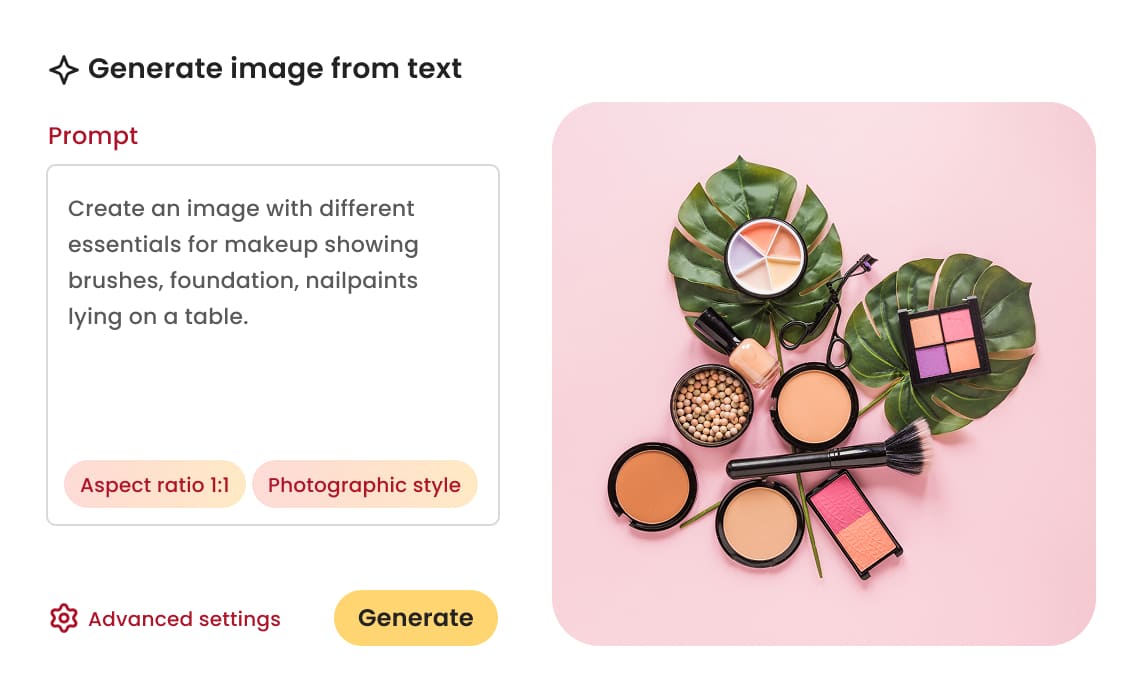
Task: Open the Advanced settings link
Action: click(x=184, y=619)
